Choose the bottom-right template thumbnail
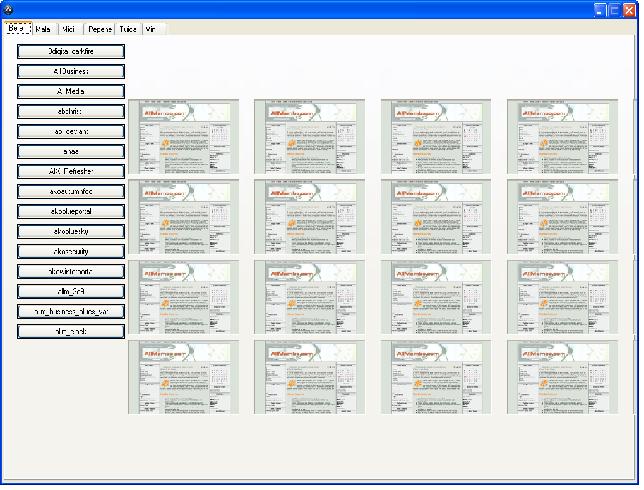 [x=561, y=377]
